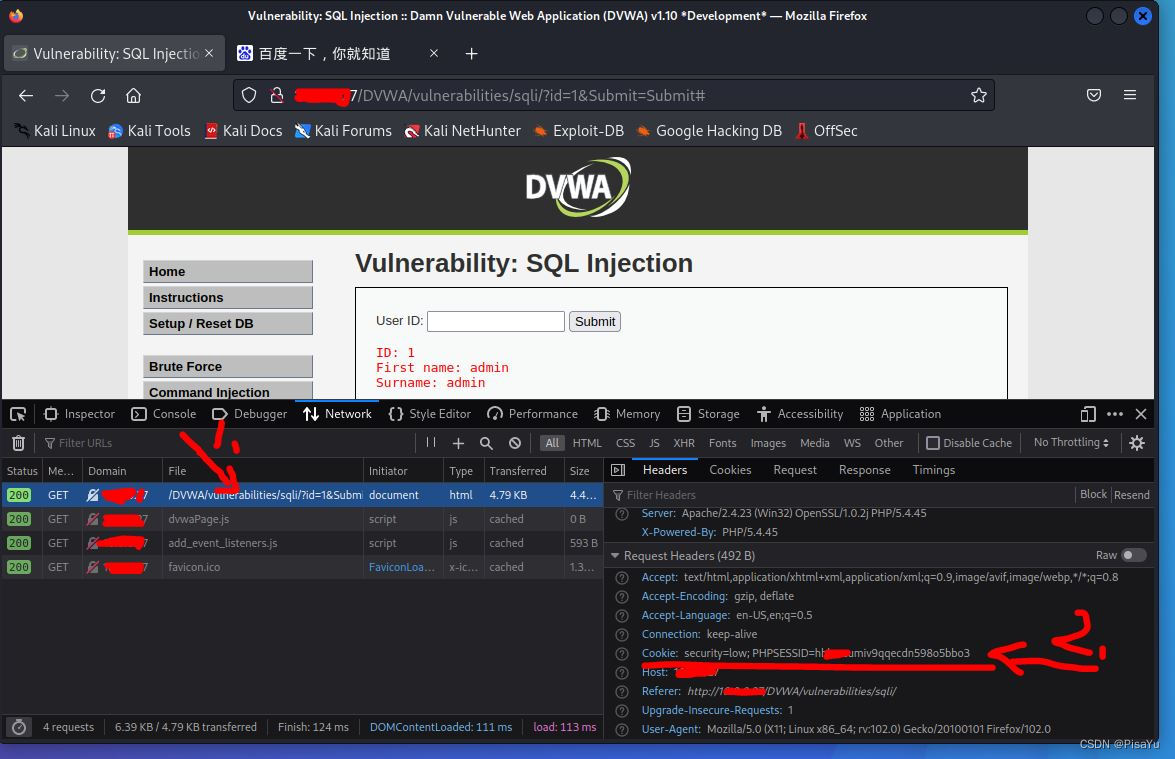Switch to the Console tab
The width and height of the screenshot is (1175, 759).
[164, 414]
